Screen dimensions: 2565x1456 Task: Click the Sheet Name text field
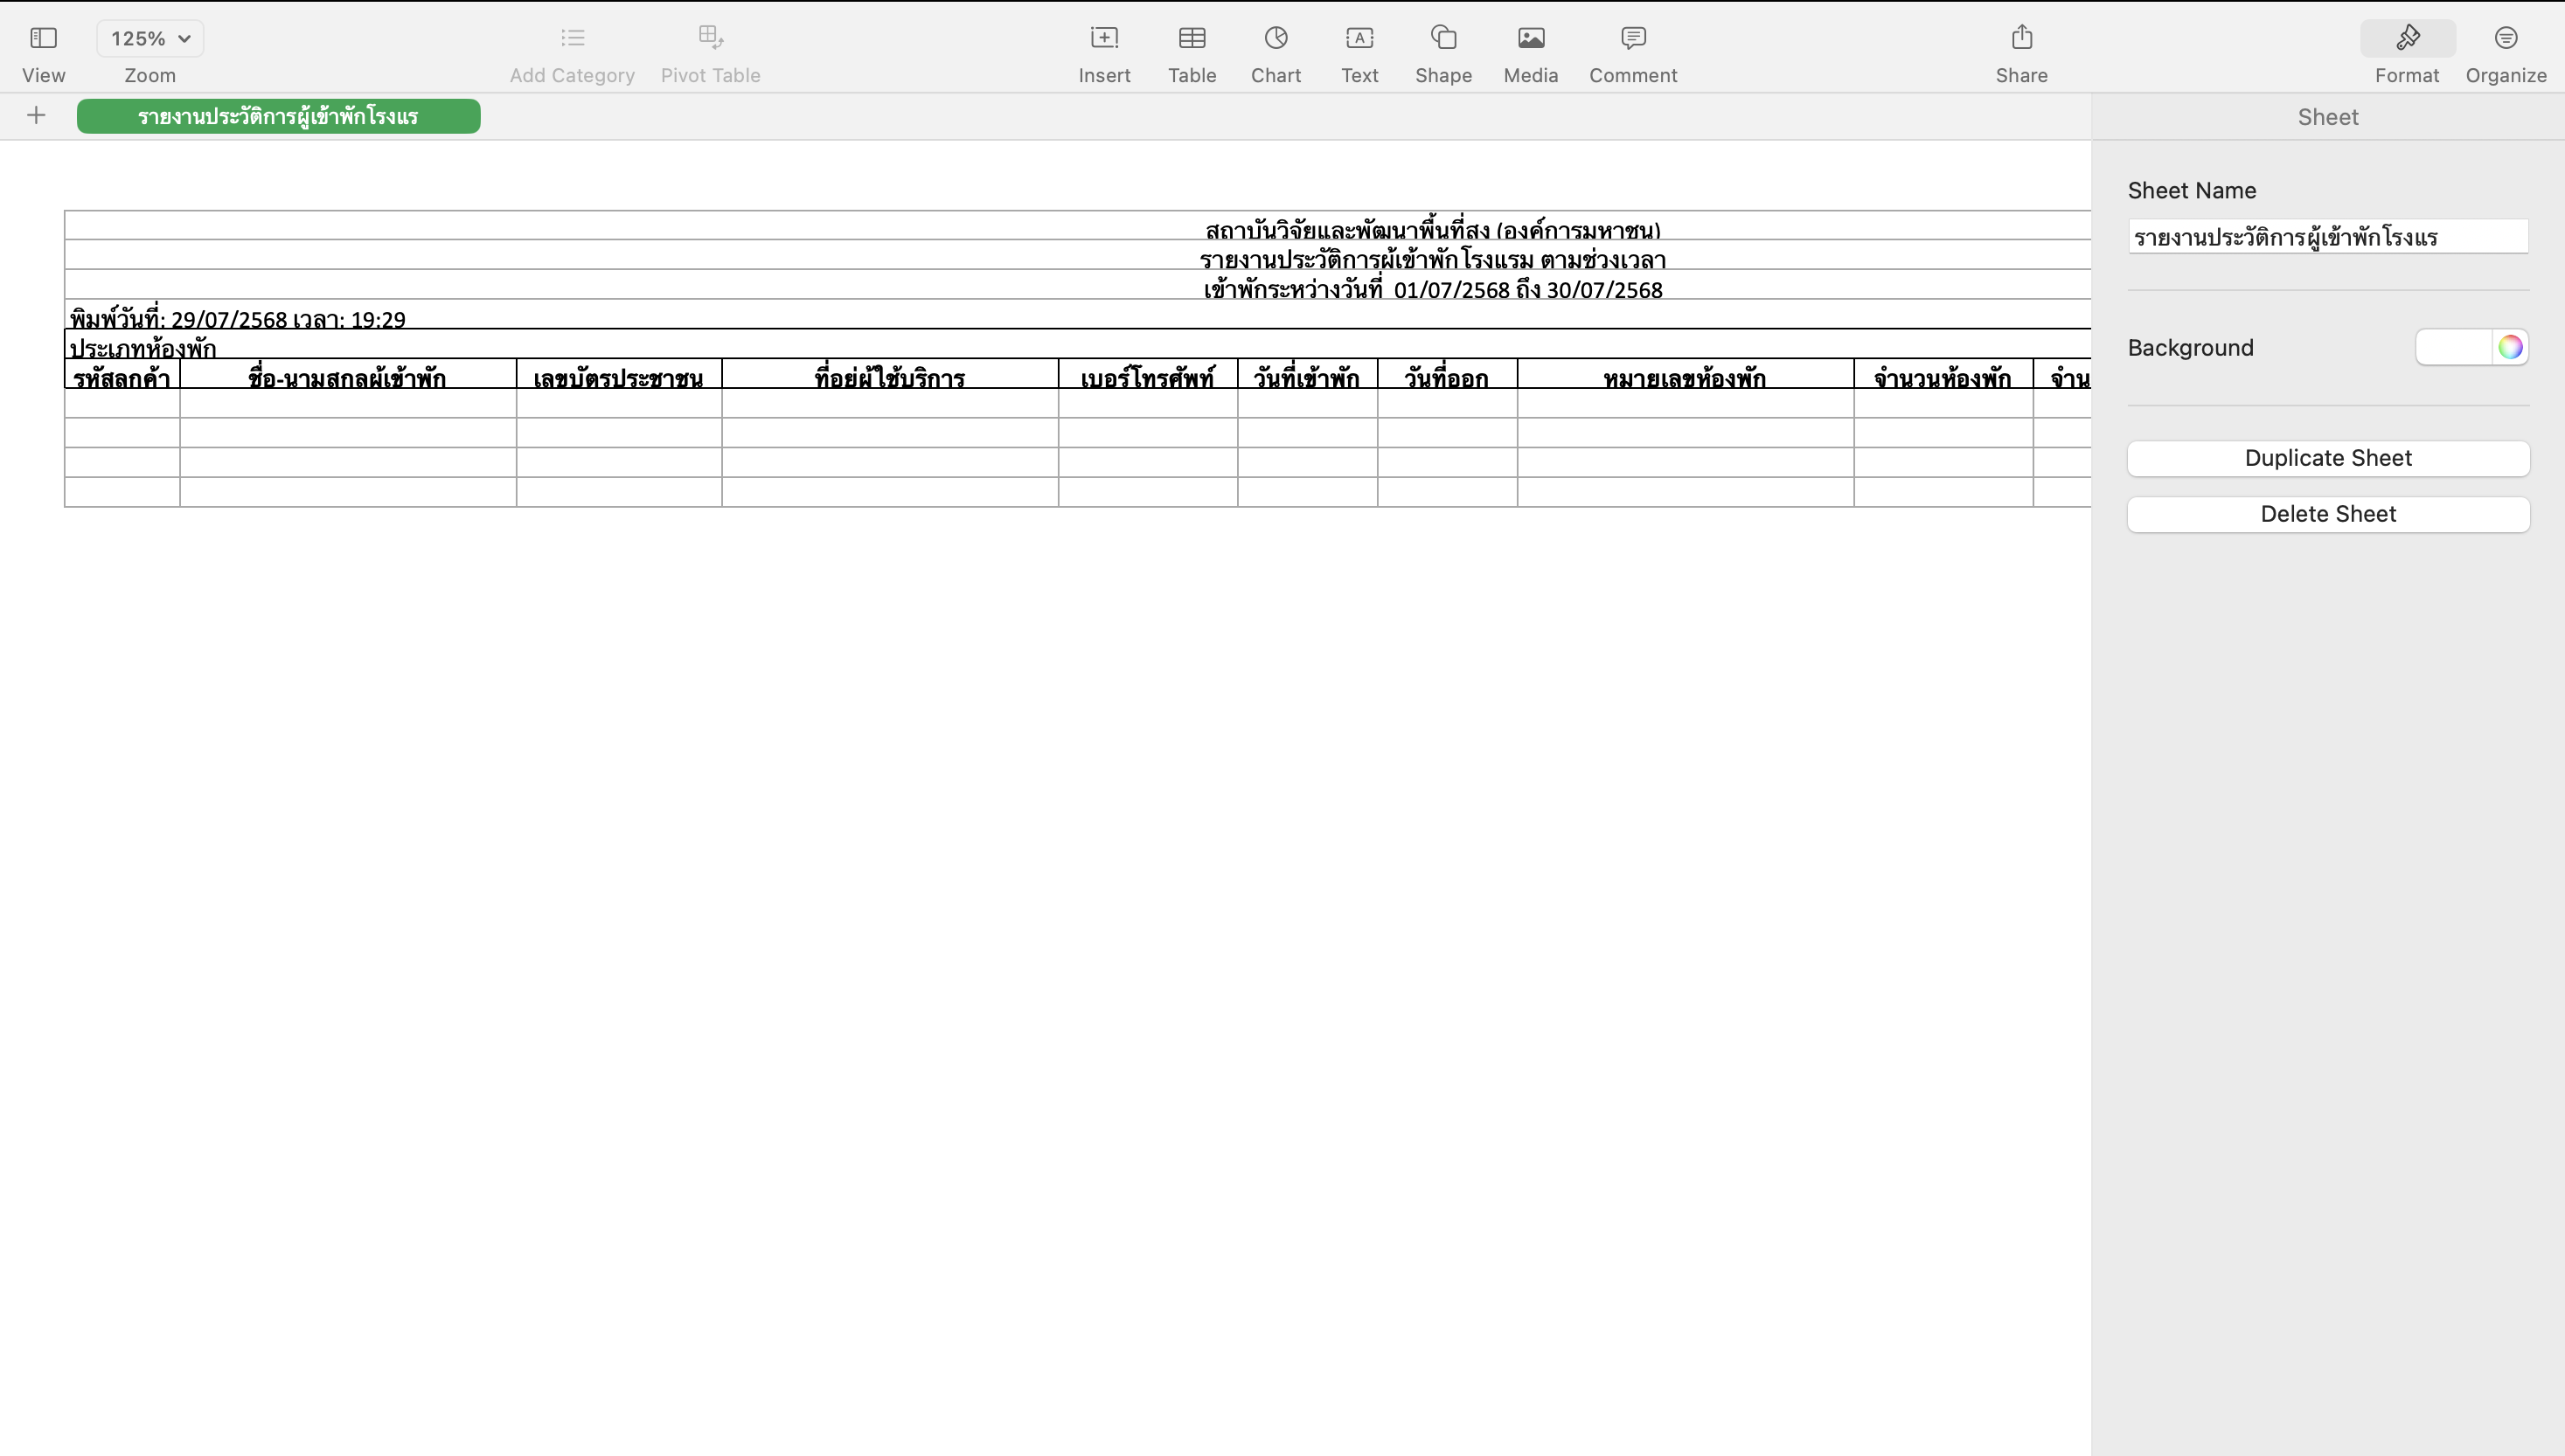2327,237
